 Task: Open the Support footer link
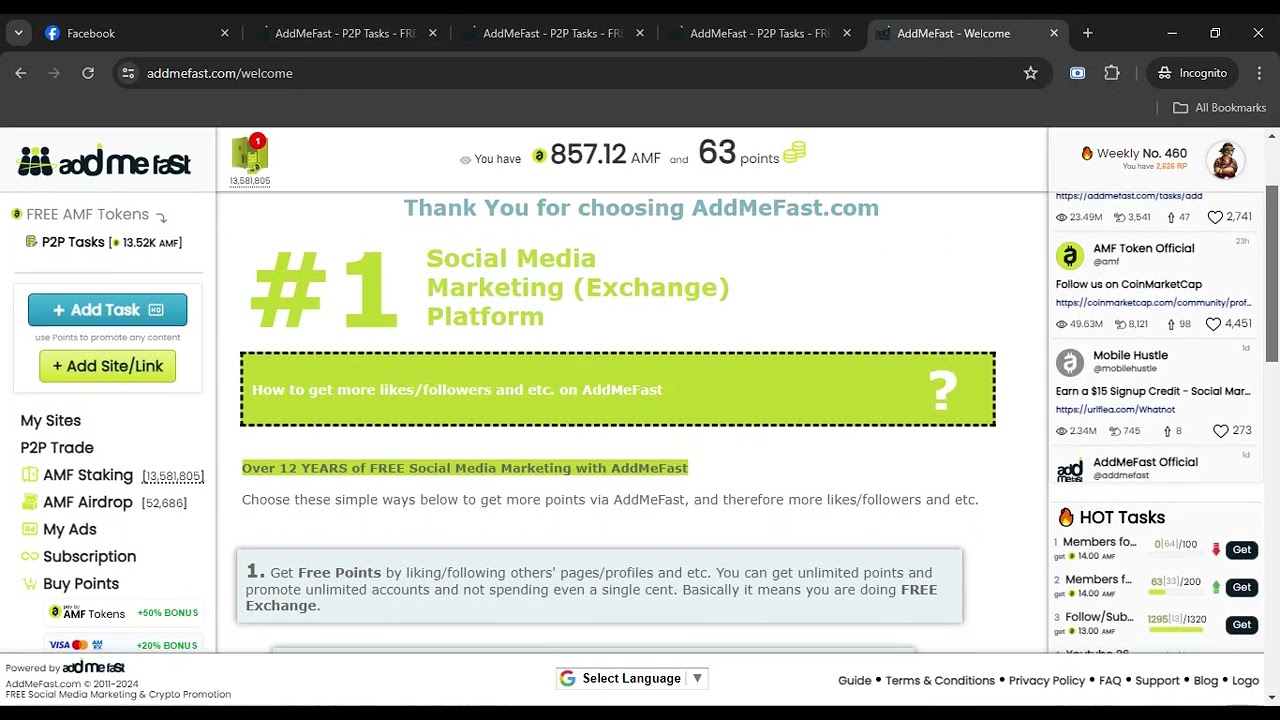pos(1158,681)
